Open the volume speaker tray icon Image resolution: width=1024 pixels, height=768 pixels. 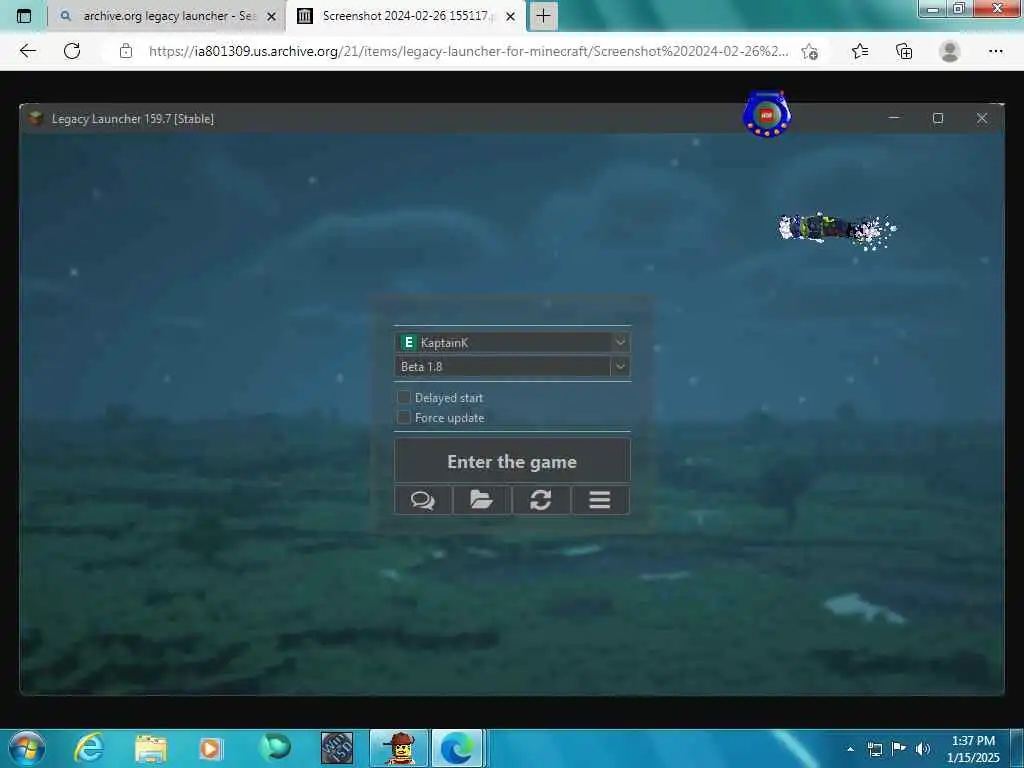[x=923, y=749]
